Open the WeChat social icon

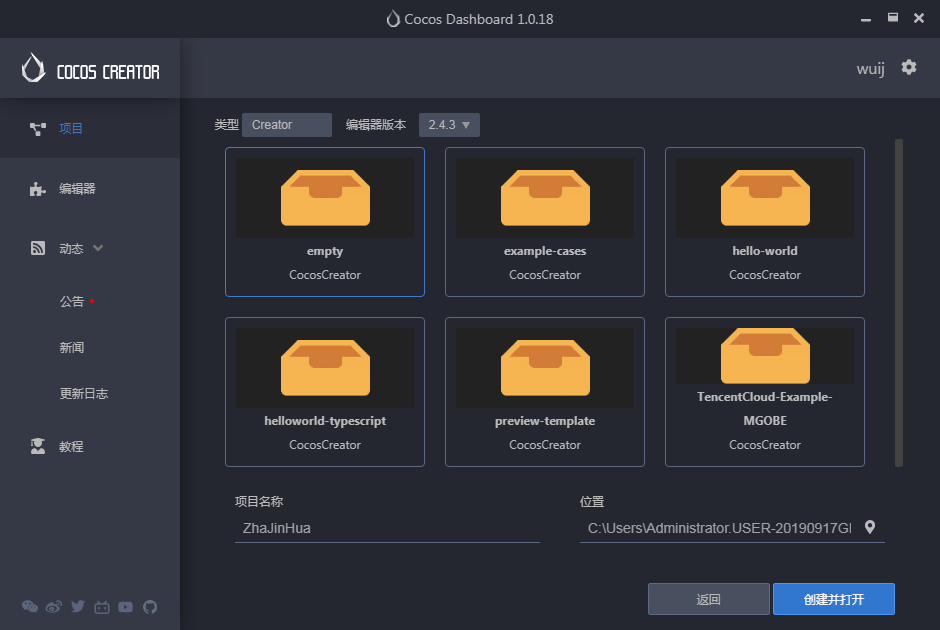pyautogui.click(x=29, y=607)
